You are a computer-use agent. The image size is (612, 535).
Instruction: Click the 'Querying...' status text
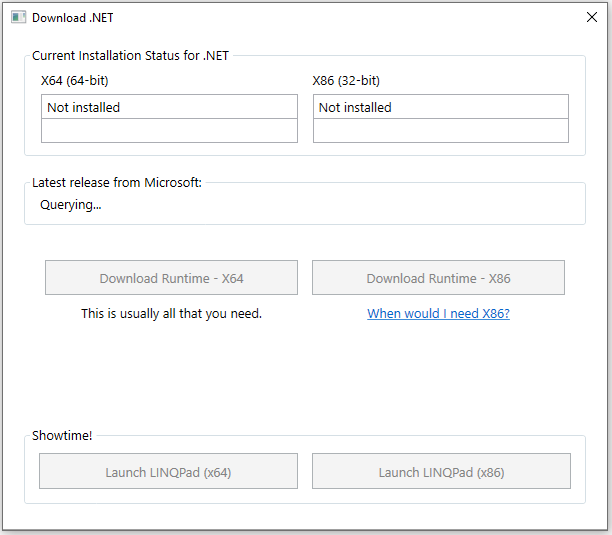71,204
